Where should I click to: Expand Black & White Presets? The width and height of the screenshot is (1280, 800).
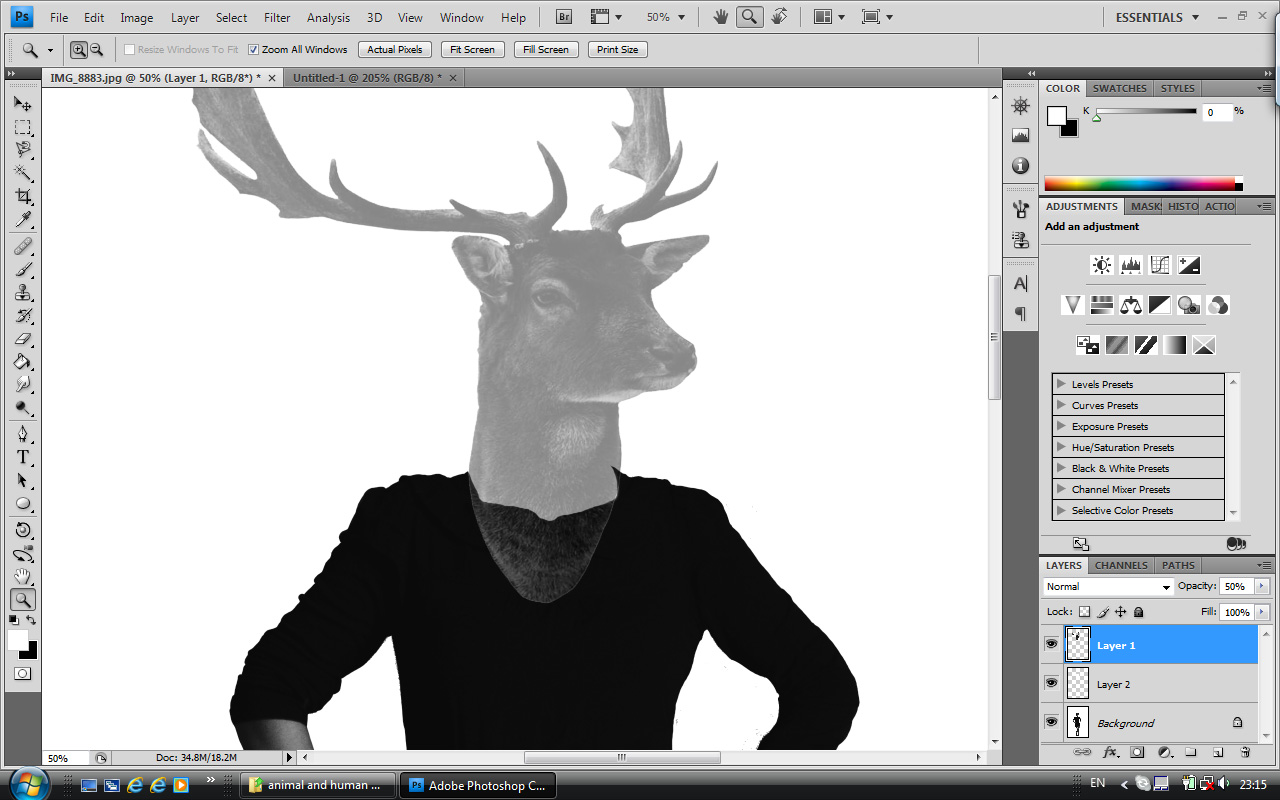1060,468
